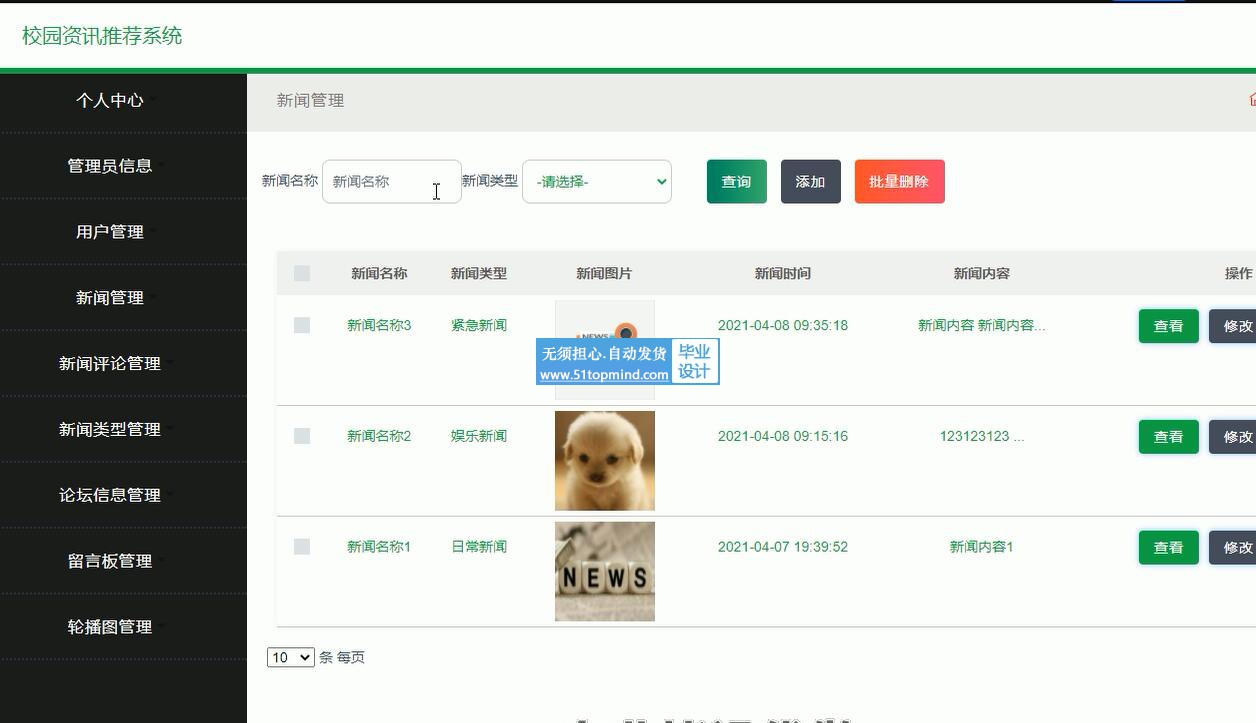This screenshot has width=1256, height=723.
Task: Click the 新闻内容 column header
Action: [x=982, y=273]
